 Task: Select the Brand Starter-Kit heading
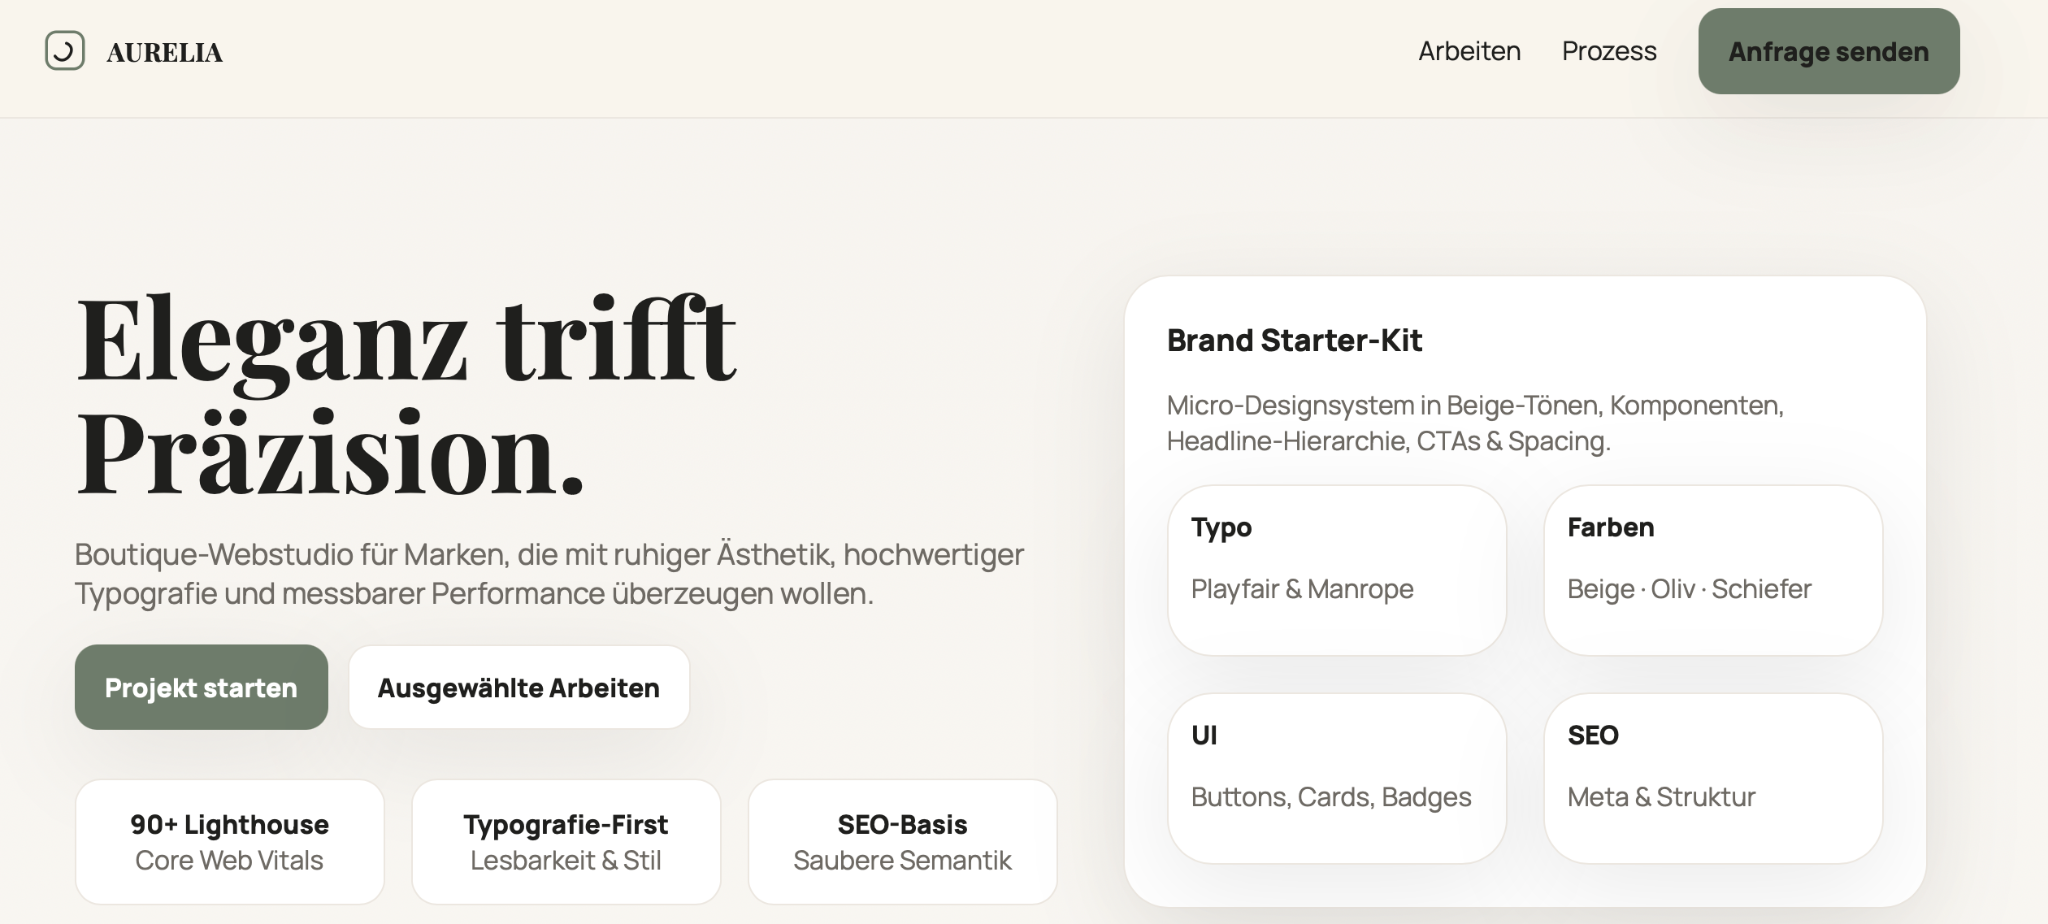[x=1296, y=341]
